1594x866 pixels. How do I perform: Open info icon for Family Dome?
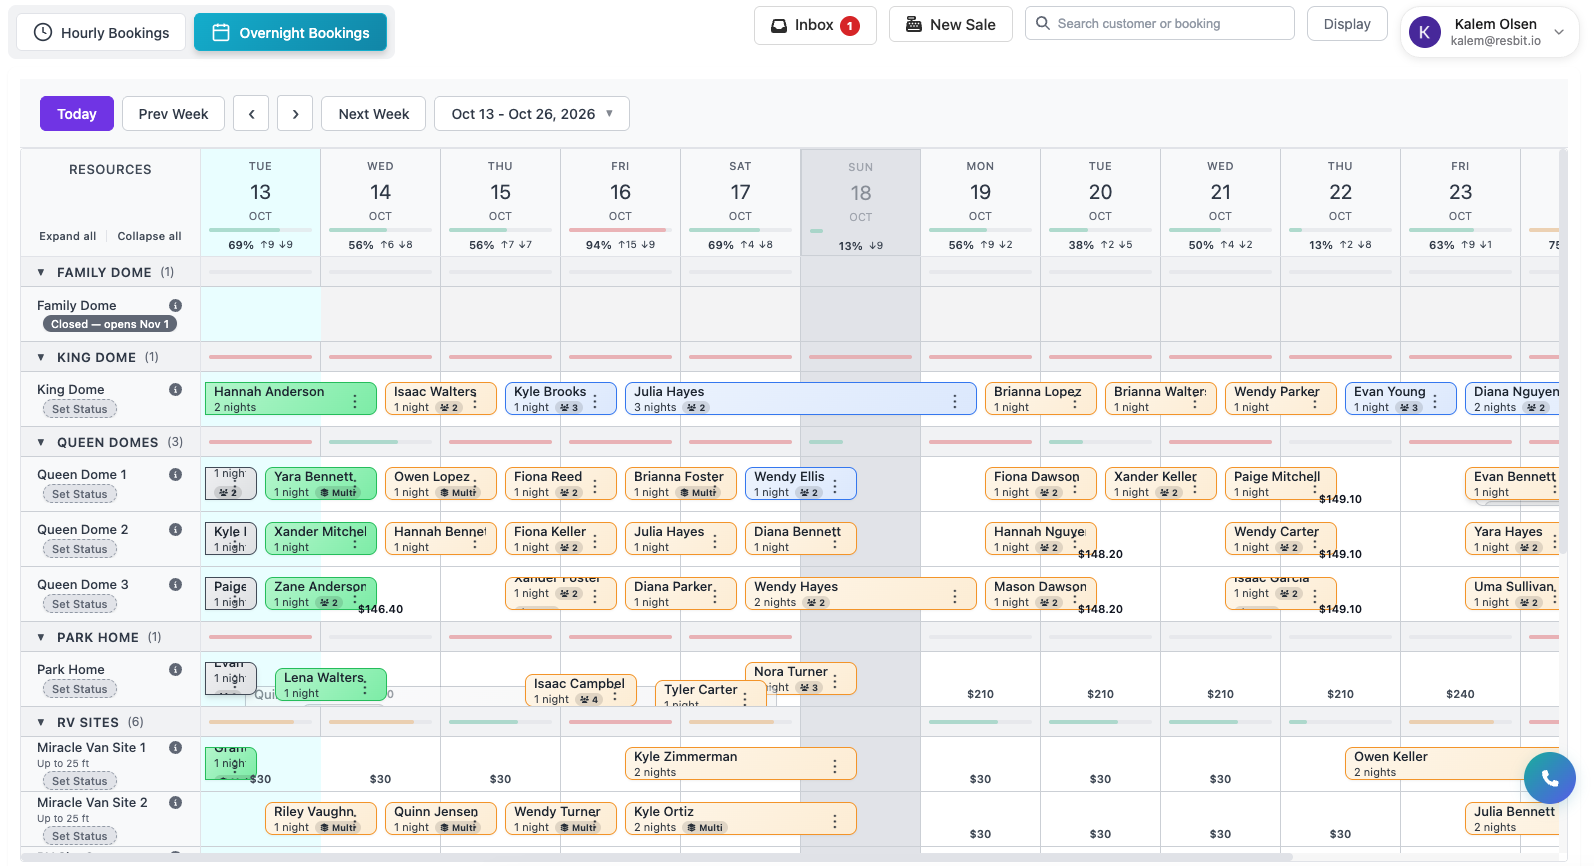[175, 306]
